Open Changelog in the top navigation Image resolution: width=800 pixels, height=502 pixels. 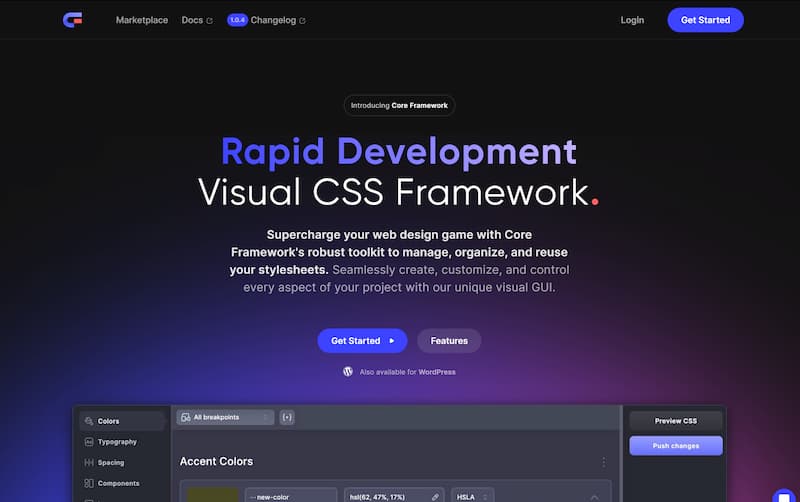coord(274,20)
